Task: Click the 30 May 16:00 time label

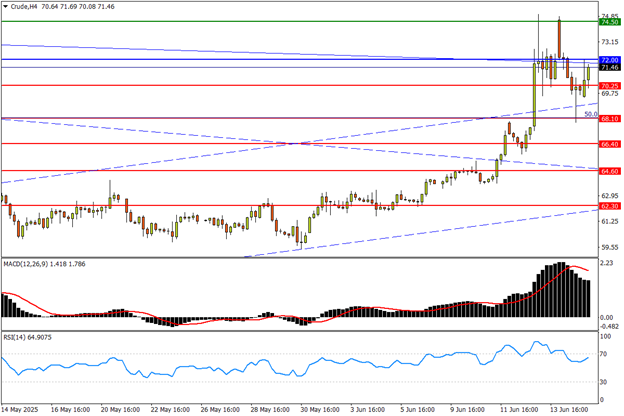Action: (320, 410)
